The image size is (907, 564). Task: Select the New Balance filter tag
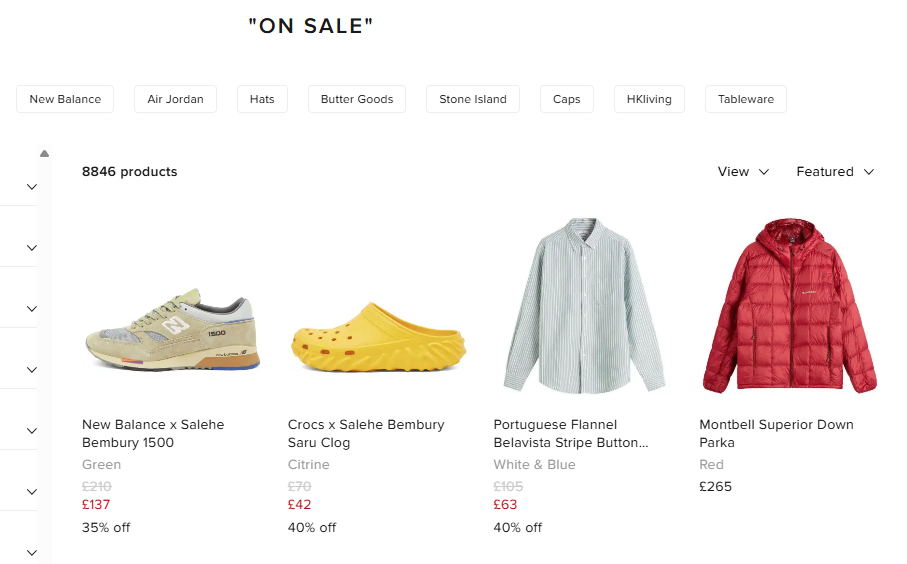pos(65,100)
